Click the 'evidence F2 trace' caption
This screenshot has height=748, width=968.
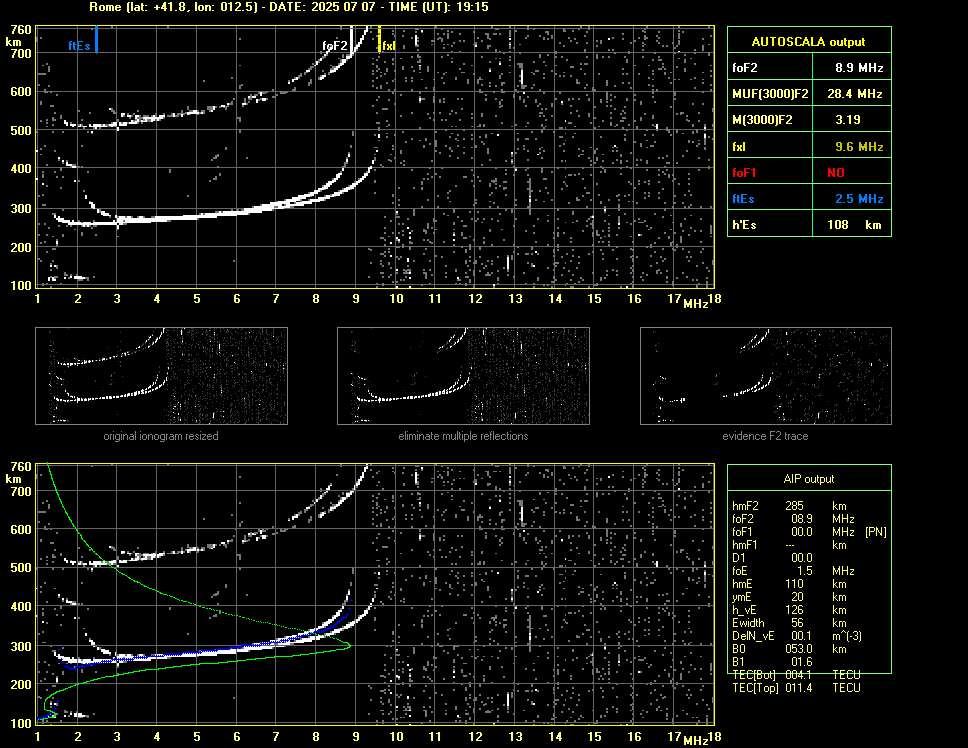click(765, 436)
